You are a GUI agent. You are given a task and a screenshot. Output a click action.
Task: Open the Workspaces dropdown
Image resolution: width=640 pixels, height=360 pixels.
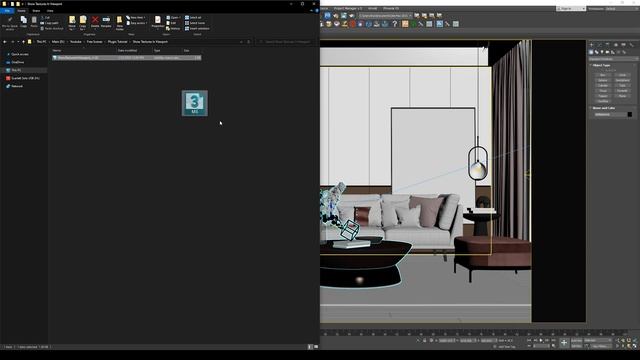click(621, 9)
